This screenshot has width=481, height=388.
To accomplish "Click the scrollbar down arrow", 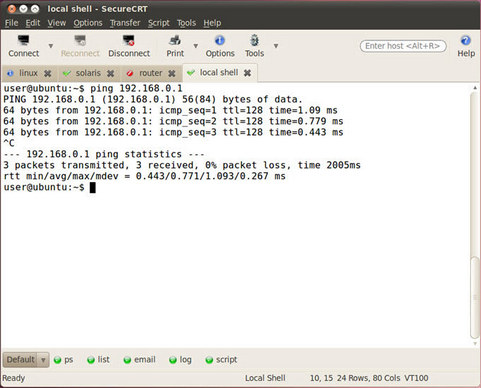I will tap(475, 343).
